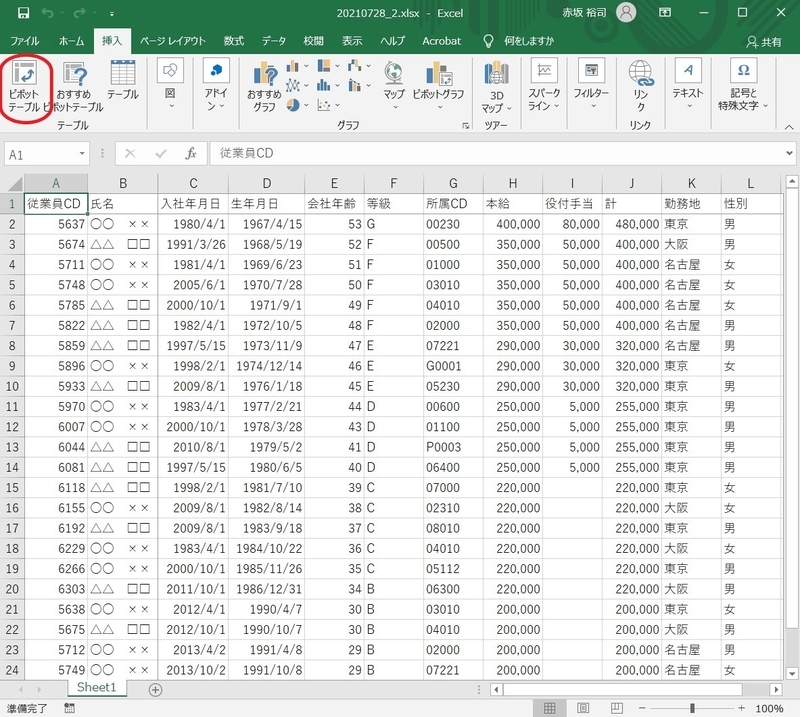Insert a pie chart
This screenshot has width=800, height=717.
[x=293, y=105]
